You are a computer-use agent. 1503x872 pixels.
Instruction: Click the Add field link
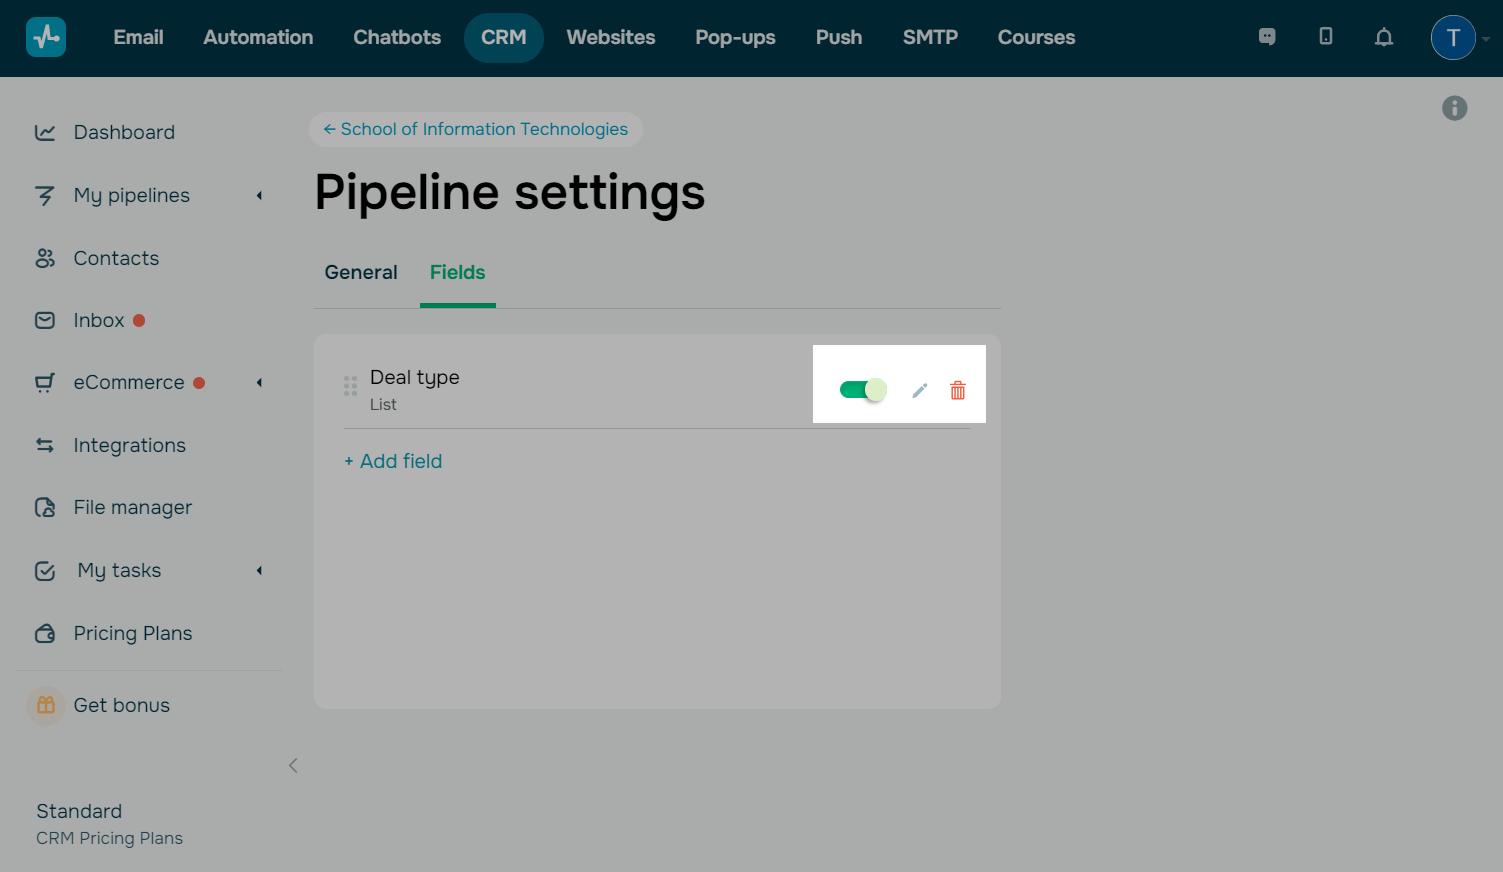coord(393,461)
